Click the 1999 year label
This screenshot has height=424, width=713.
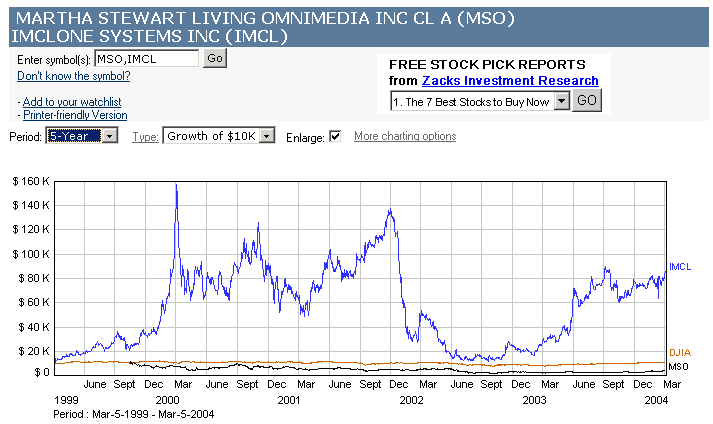[66, 400]
